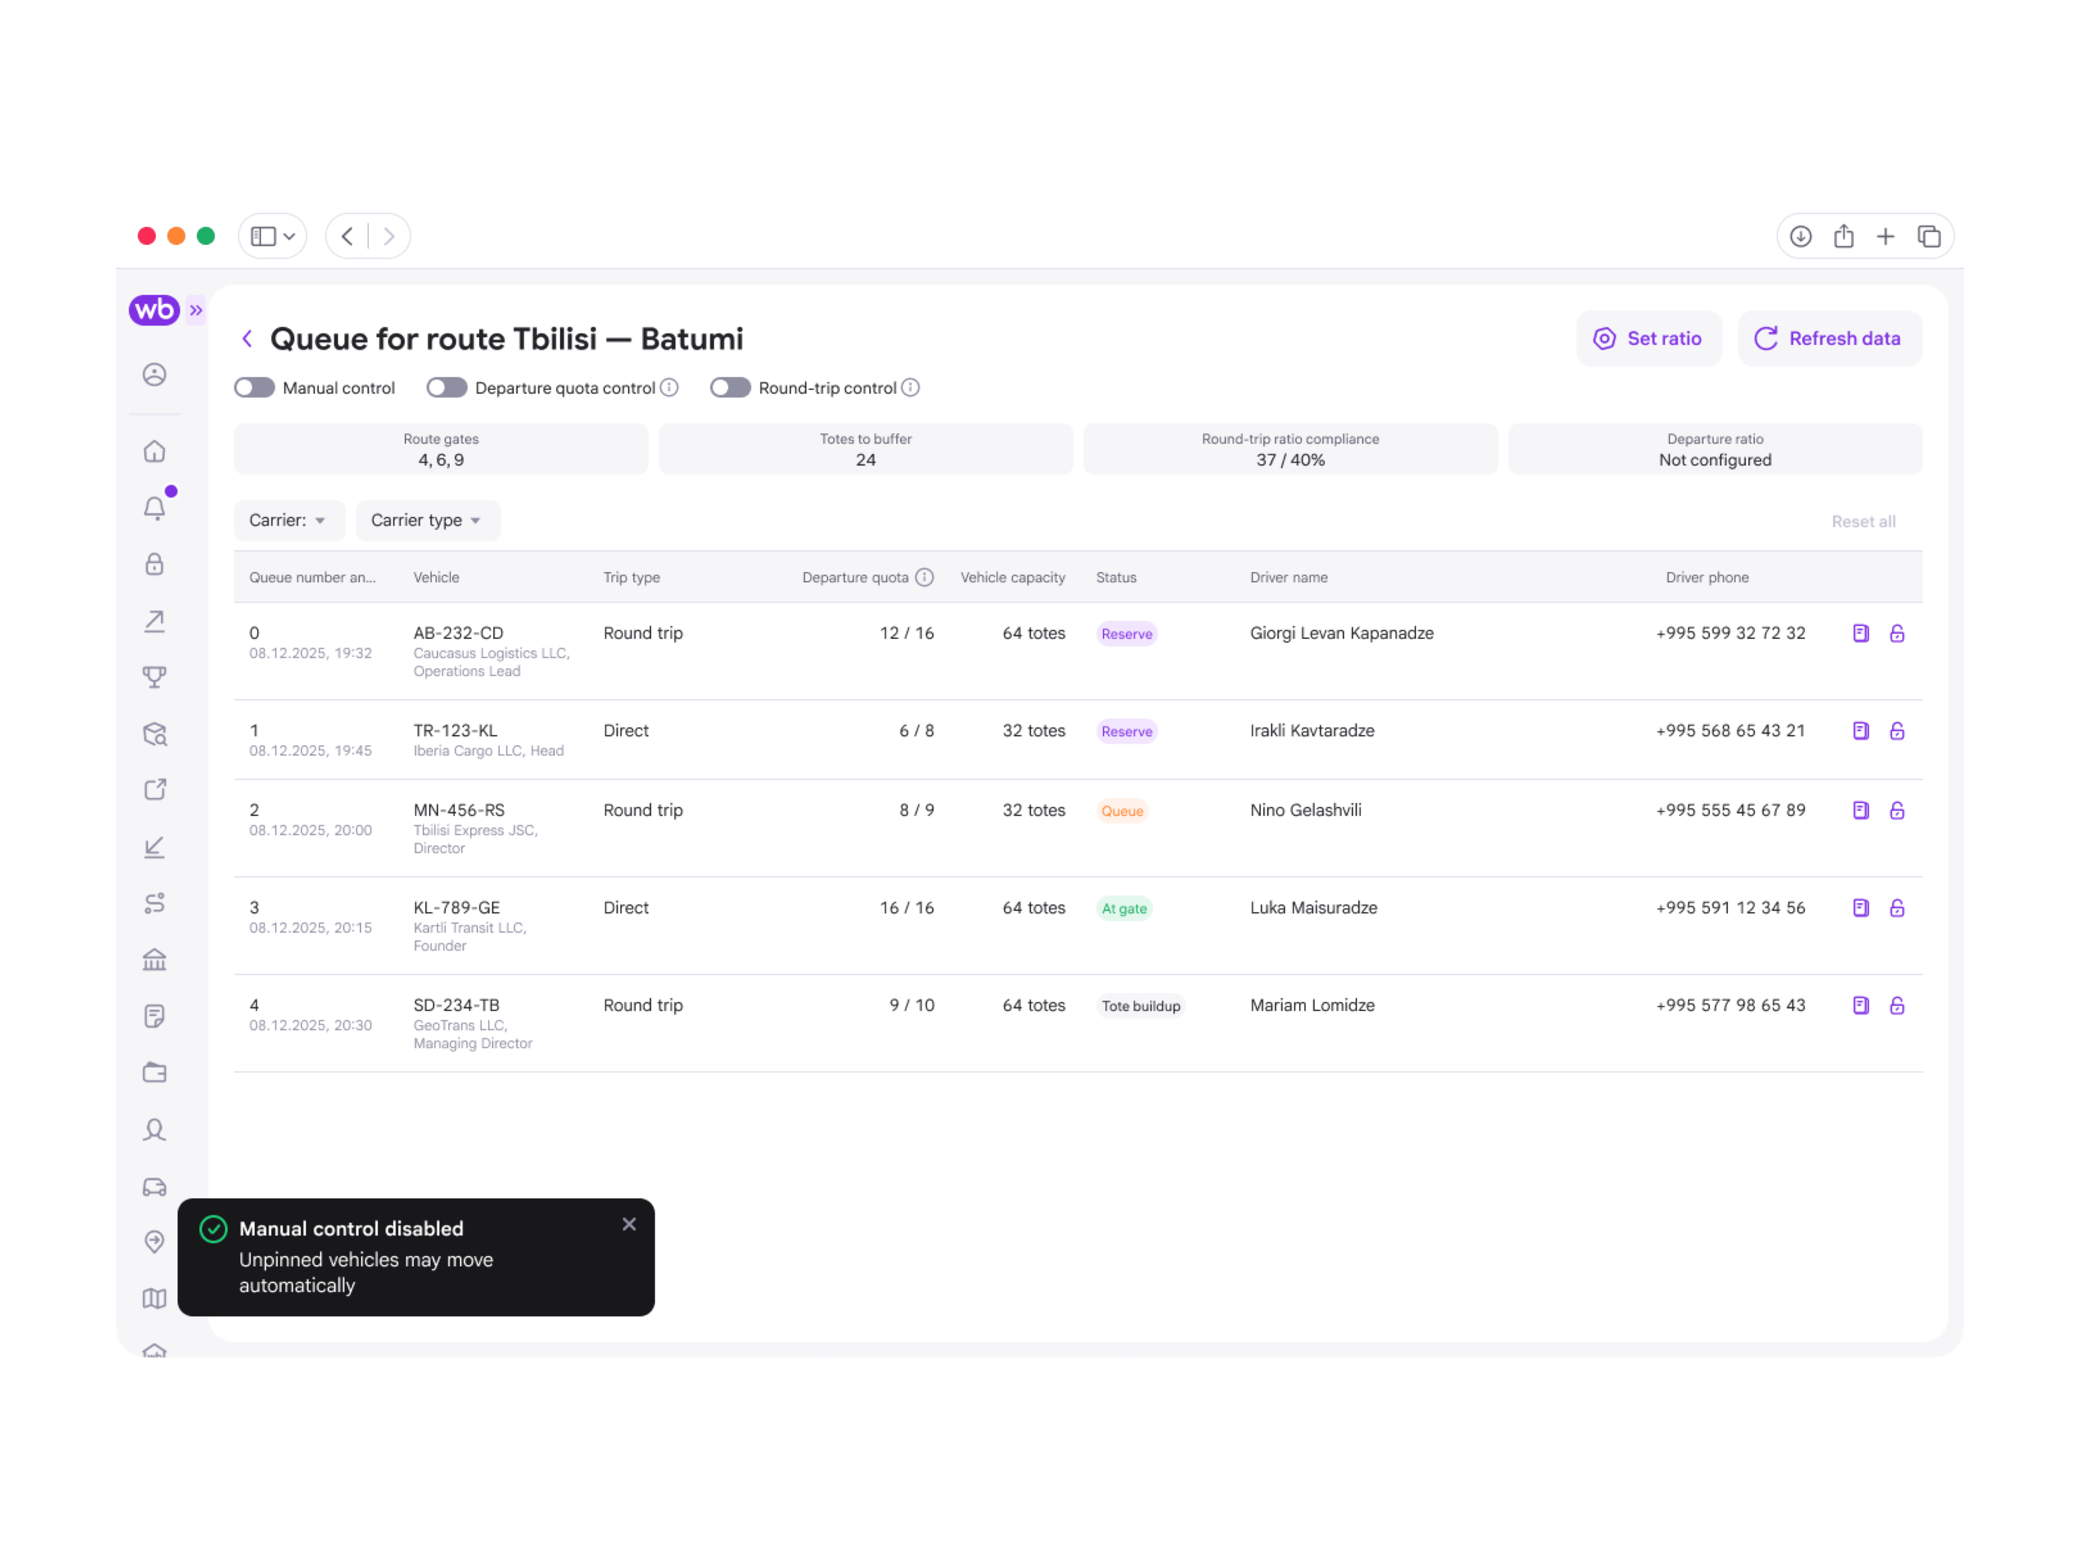Open the padlock icon in sidebar

154,564
